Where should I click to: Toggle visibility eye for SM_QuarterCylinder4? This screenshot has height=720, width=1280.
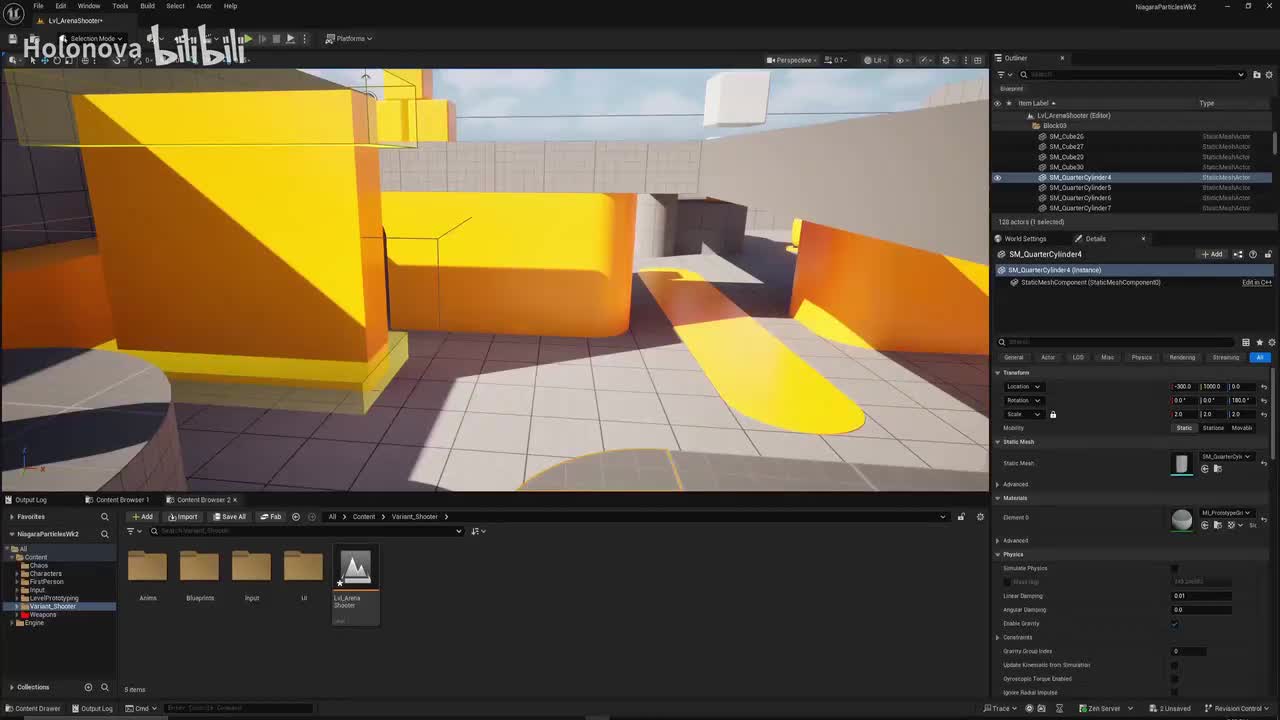click(x=997, y=178)
